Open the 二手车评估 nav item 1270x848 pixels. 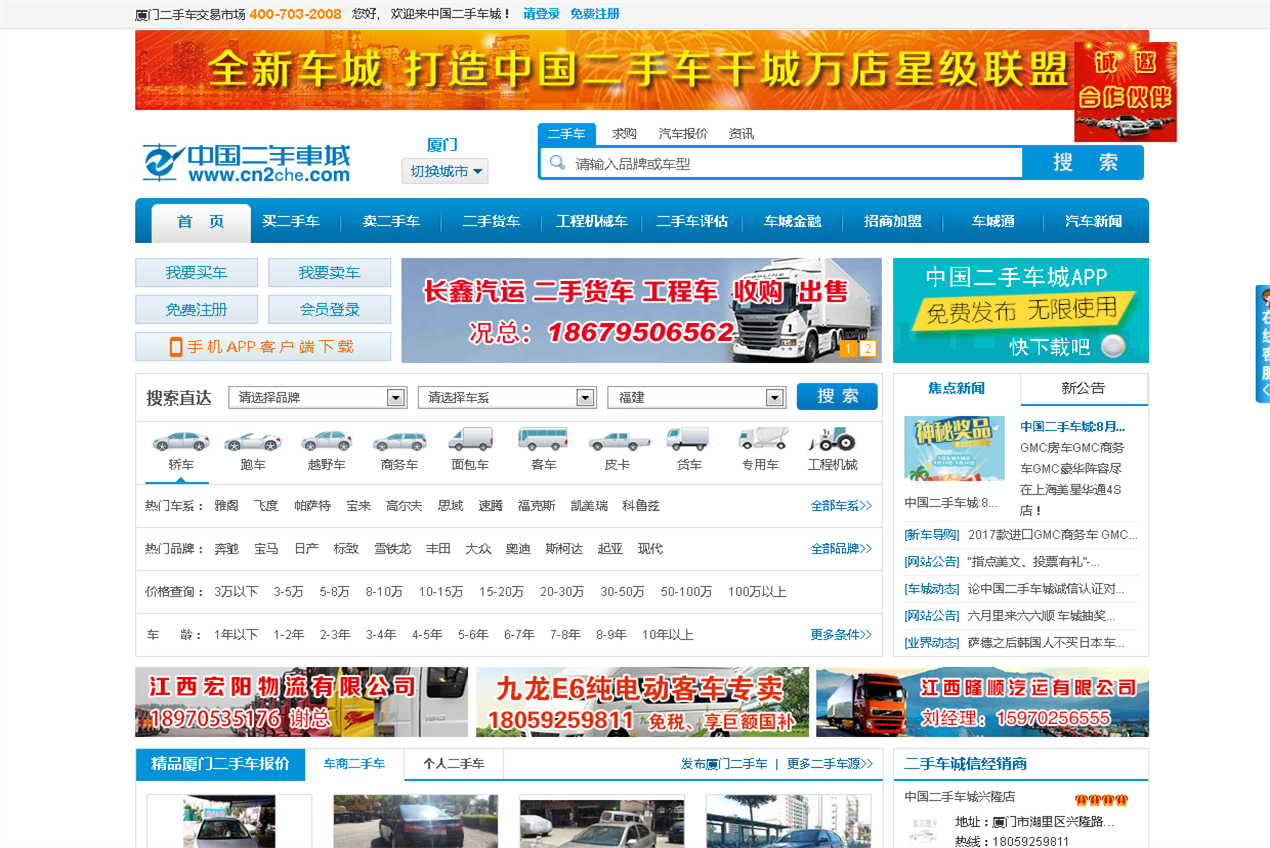[x=692, y=222]
